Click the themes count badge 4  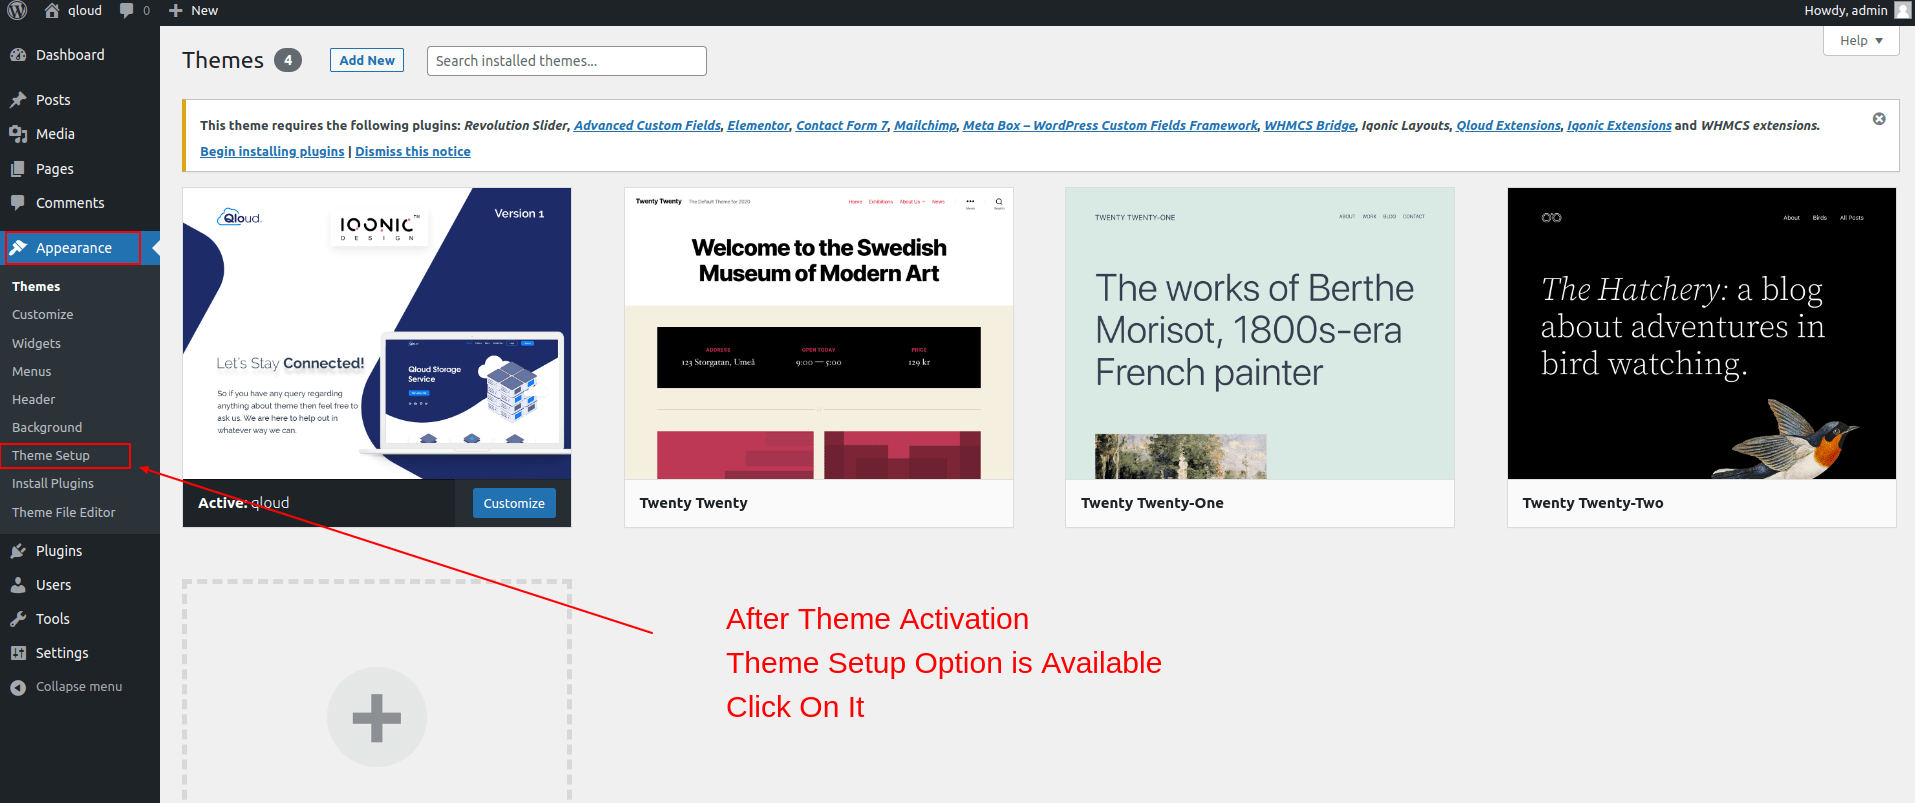click(x=288, y=60)
